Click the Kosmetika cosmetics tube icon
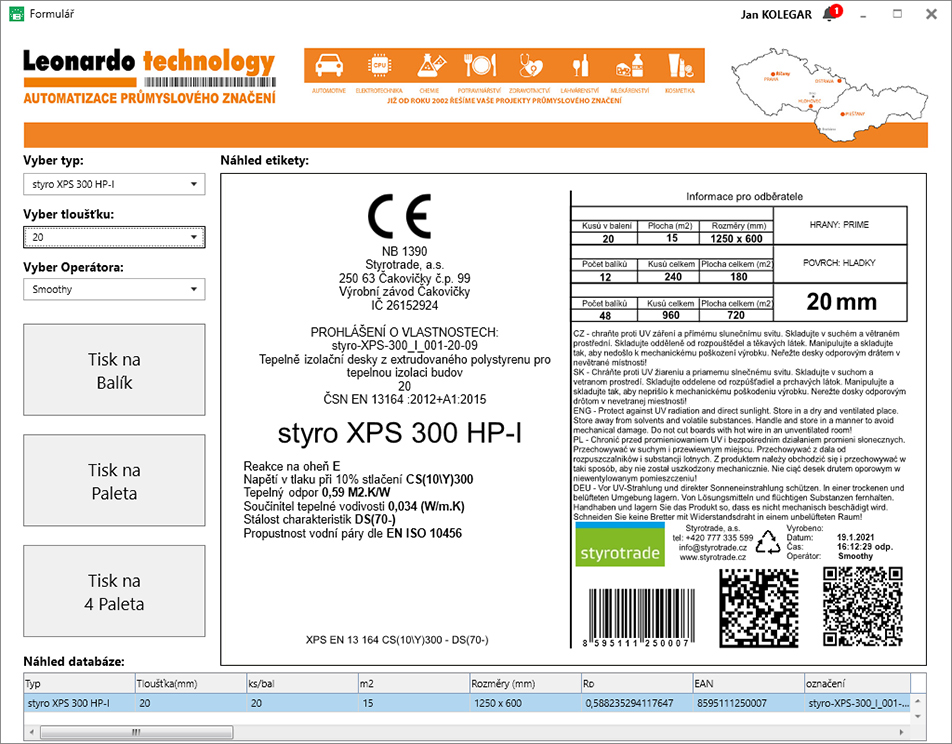Viewport: 952px width, 744px height. 680,66
